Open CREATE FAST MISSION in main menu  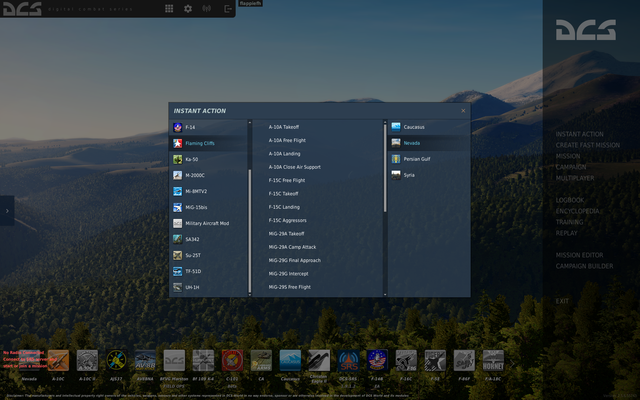[587, 145]
